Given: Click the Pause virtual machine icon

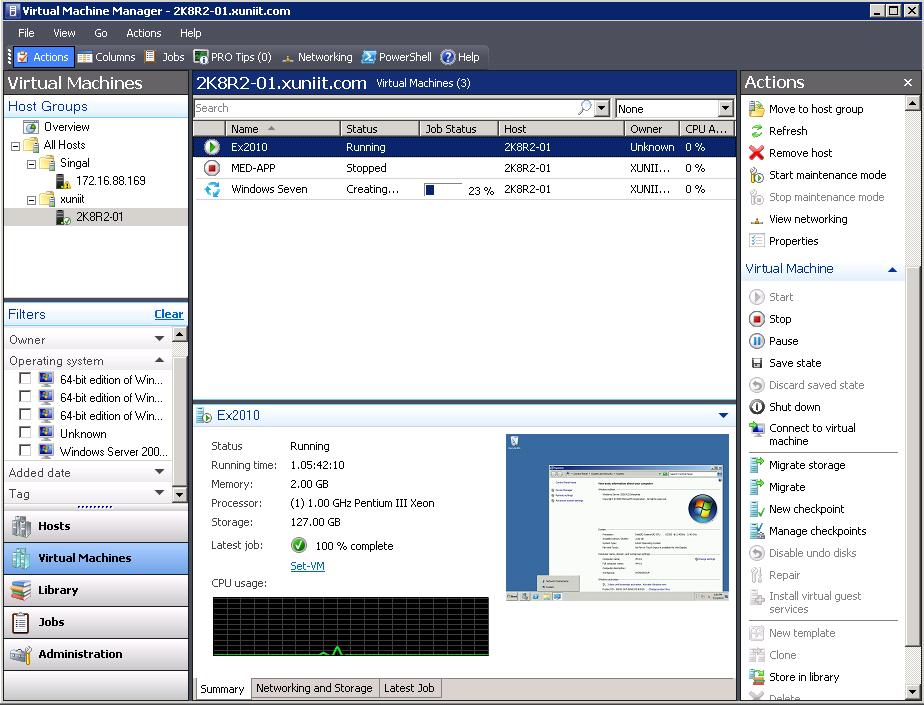Looking at the screenshot, I should tap(757, 341).
